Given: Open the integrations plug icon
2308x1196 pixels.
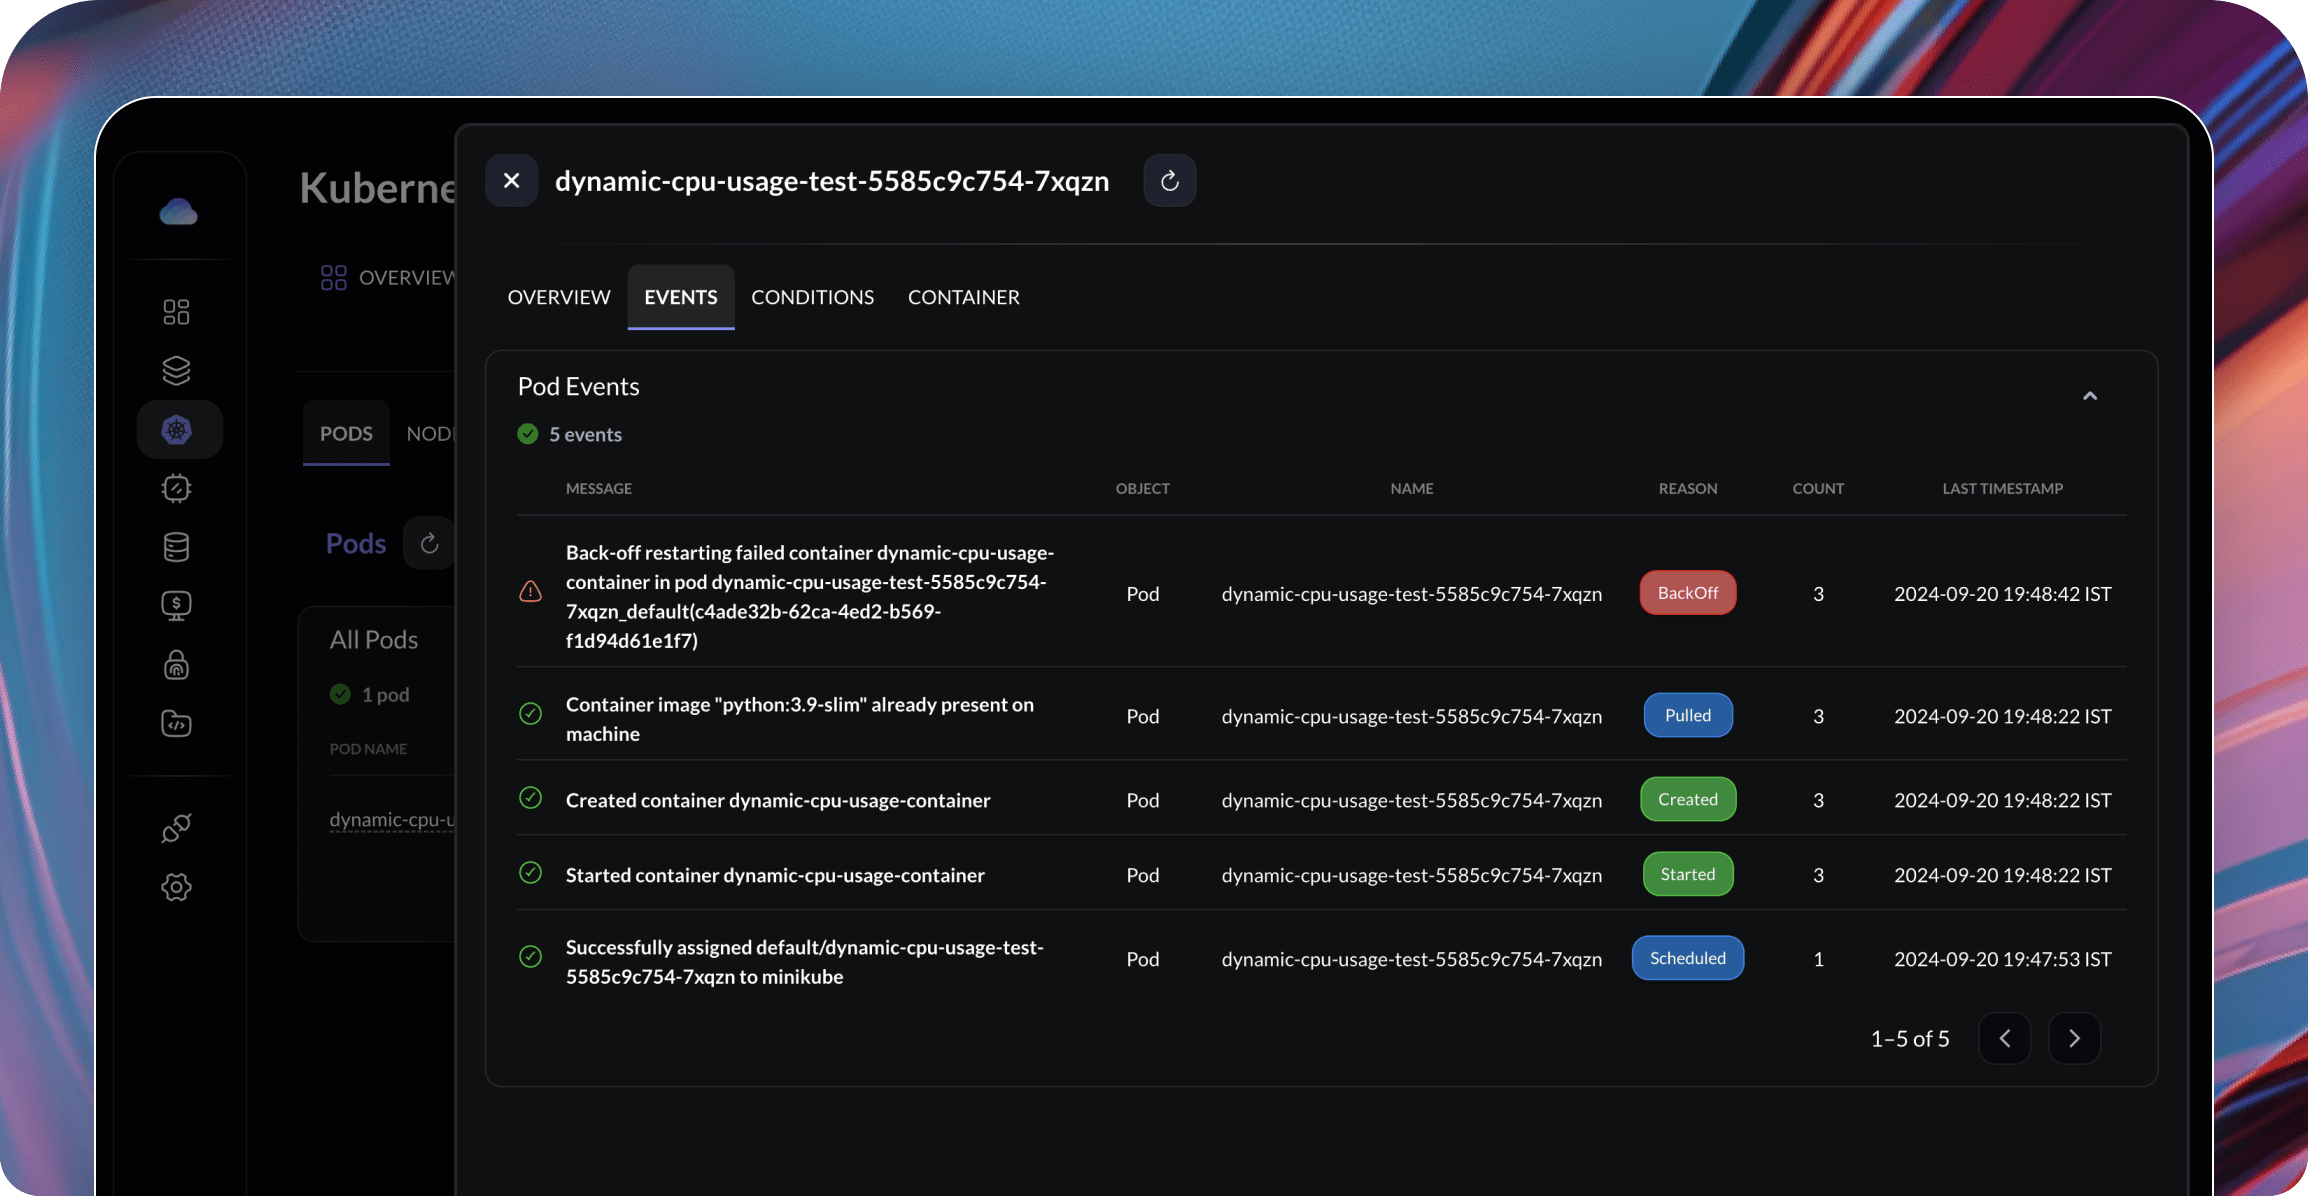Looking at the screenshot, I should pos(176,828).
